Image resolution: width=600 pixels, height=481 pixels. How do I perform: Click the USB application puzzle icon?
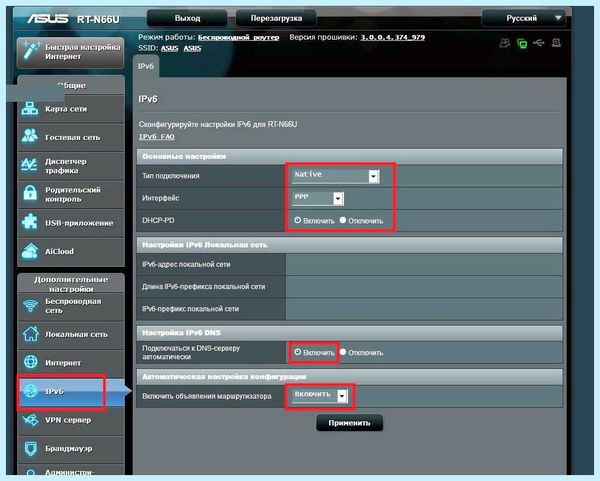point(30,222)
